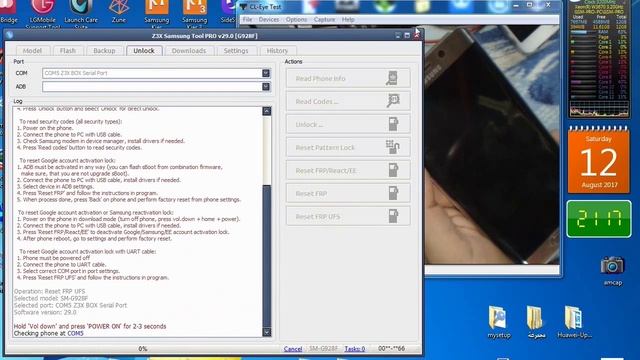Screen dimensions: 640x360
Task: Click the Reset Pattern Lock button
Action: [348, 147]
